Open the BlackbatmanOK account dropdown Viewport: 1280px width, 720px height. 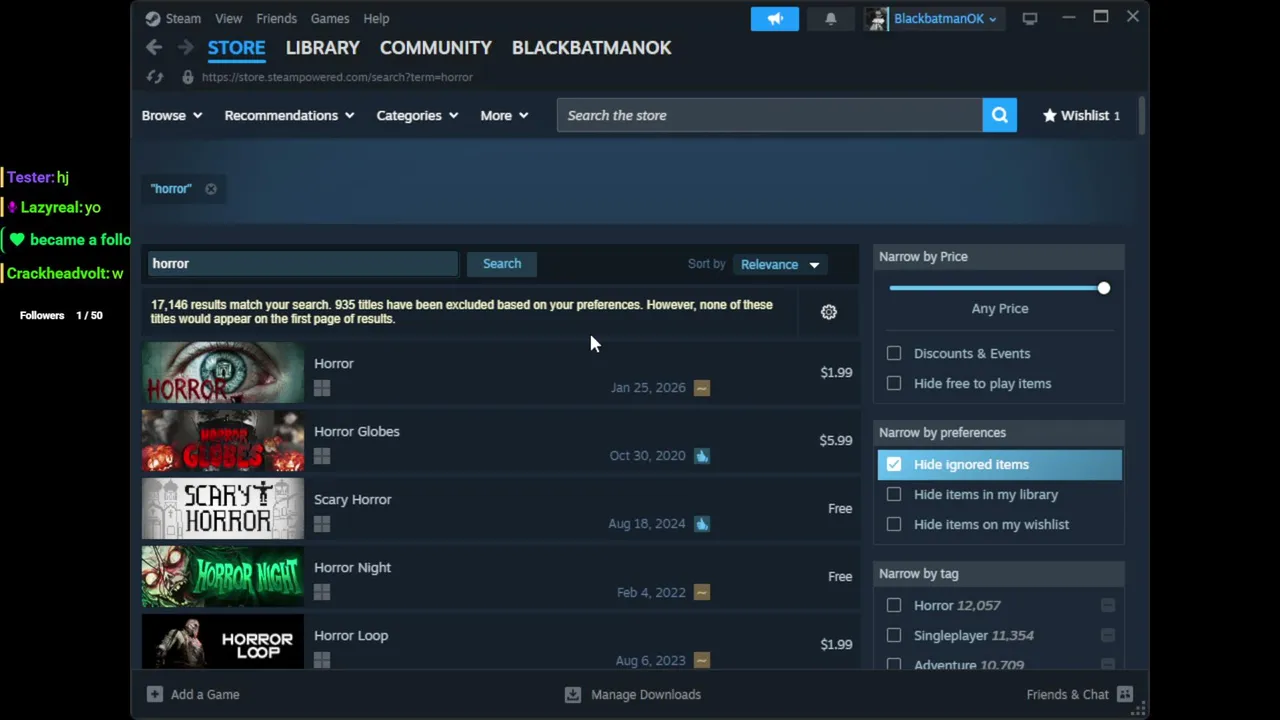(x=945, y=18)
